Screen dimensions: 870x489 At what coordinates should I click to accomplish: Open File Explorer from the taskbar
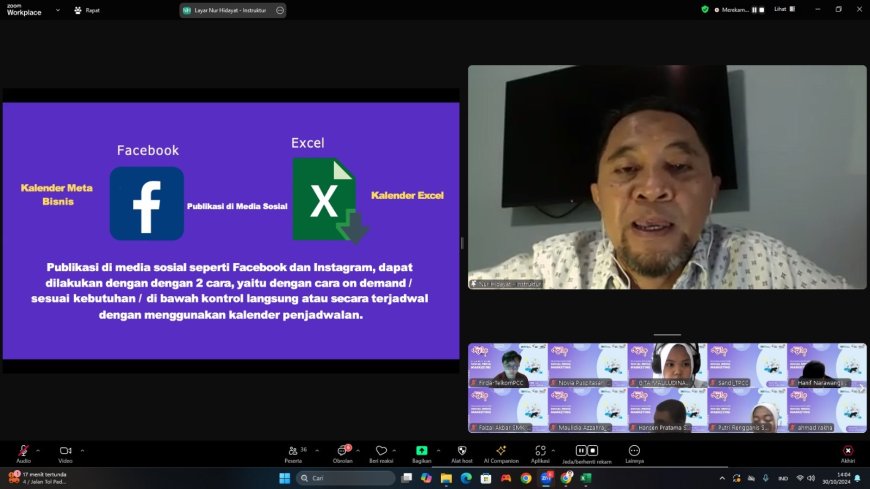446,478
